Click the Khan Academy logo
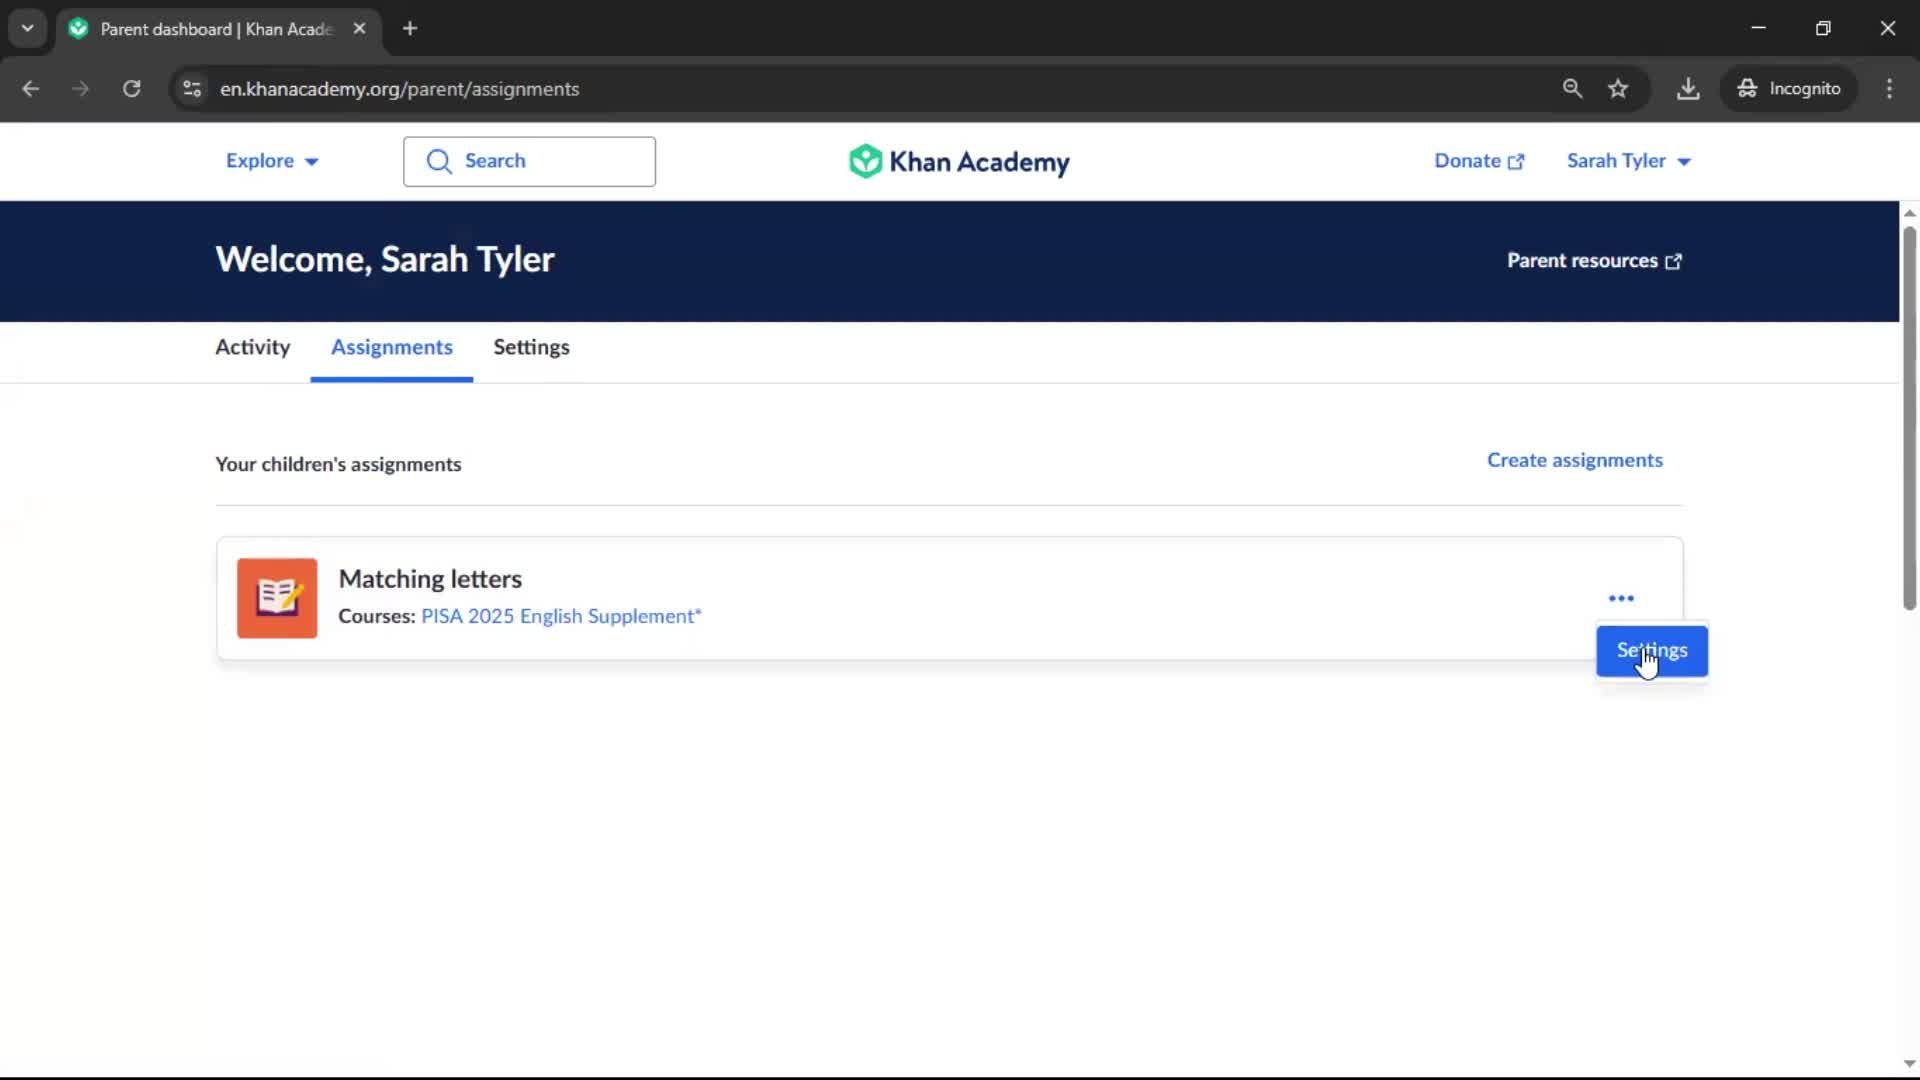The image size is (1920, 1080). pyautogui.click(x=959, y=161)
